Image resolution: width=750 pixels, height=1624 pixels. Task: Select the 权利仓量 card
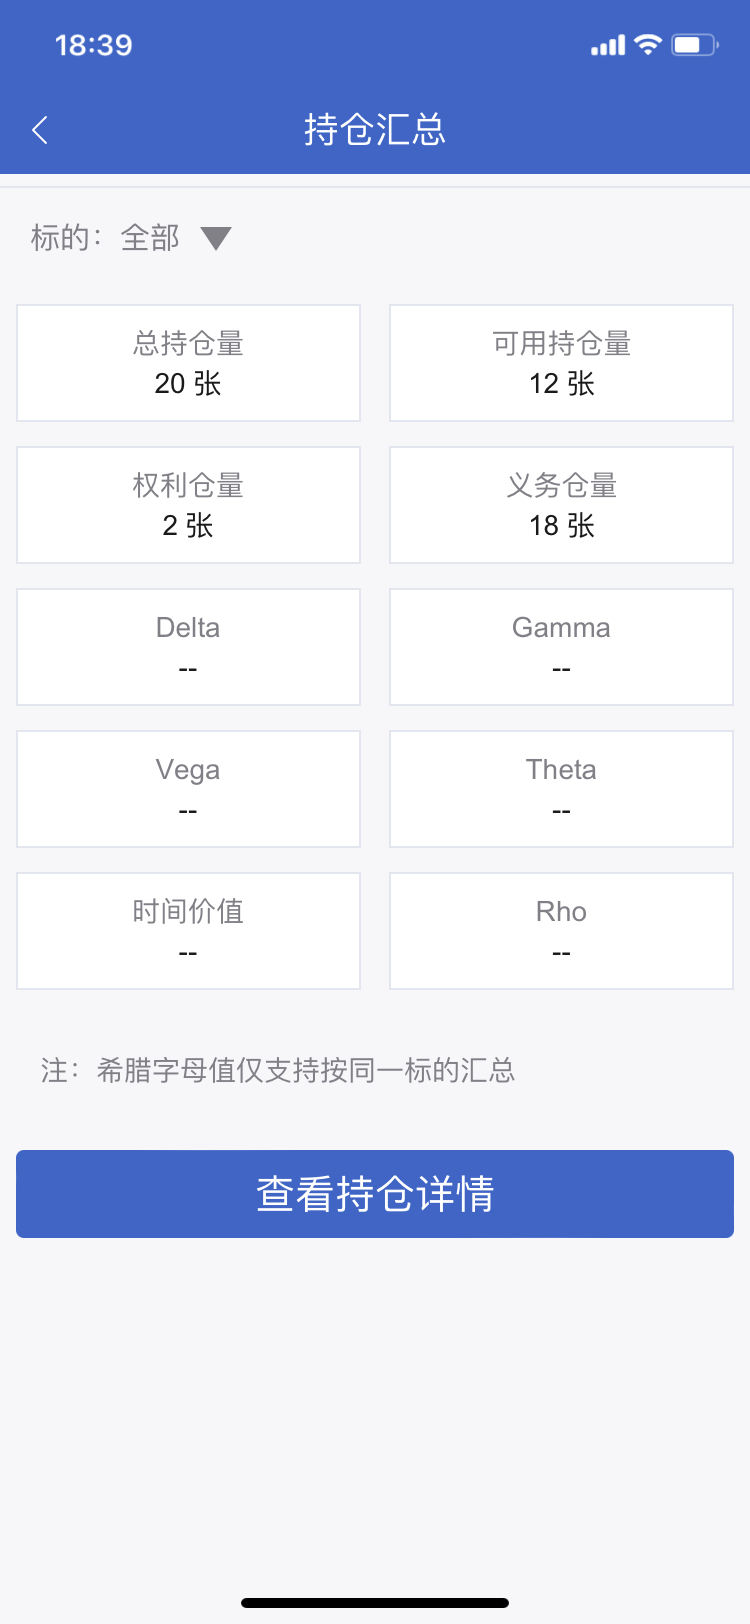[x=188, y=505]
